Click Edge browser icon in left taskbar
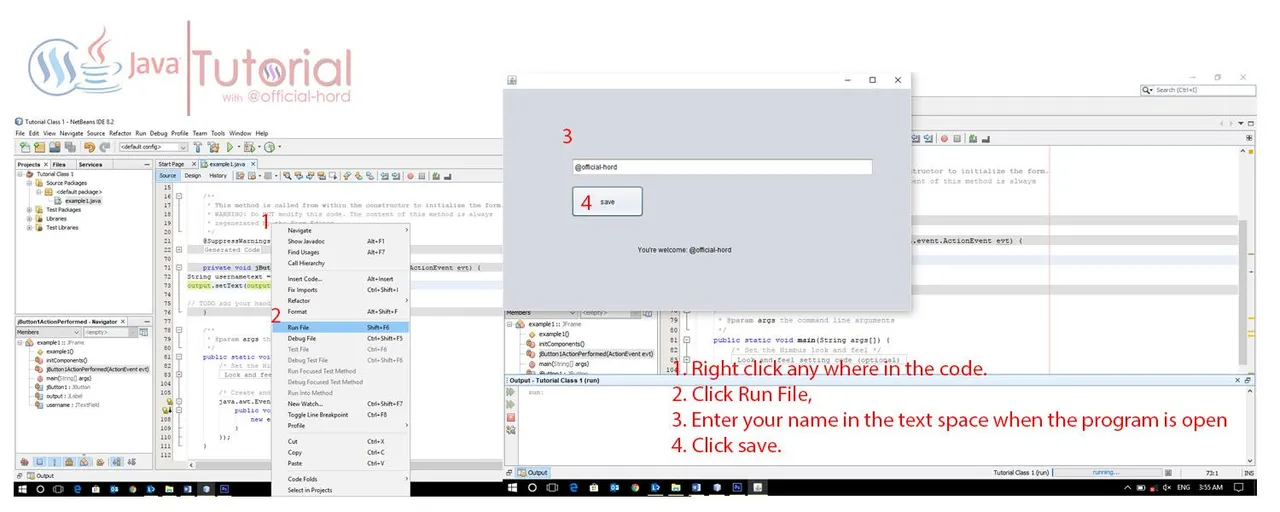 coord(77,489)
